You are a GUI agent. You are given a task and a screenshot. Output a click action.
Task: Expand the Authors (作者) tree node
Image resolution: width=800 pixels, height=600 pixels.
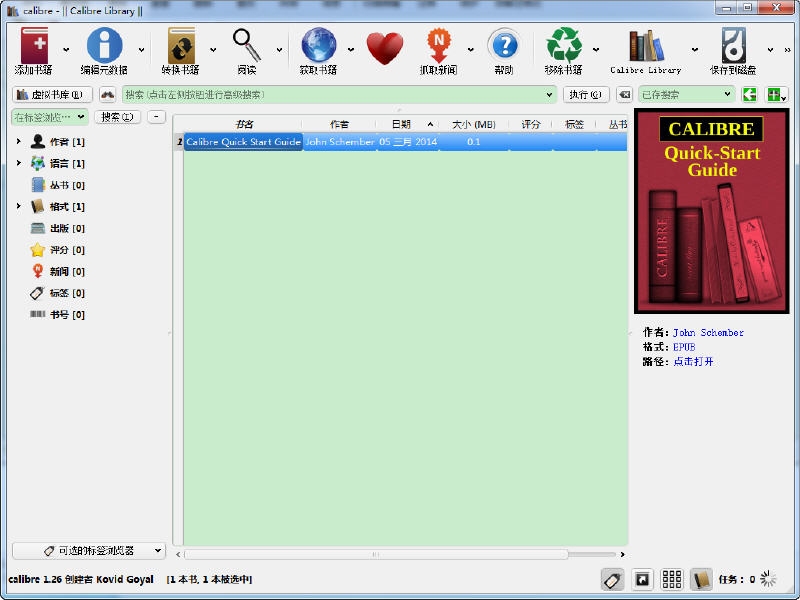[19, 141]
